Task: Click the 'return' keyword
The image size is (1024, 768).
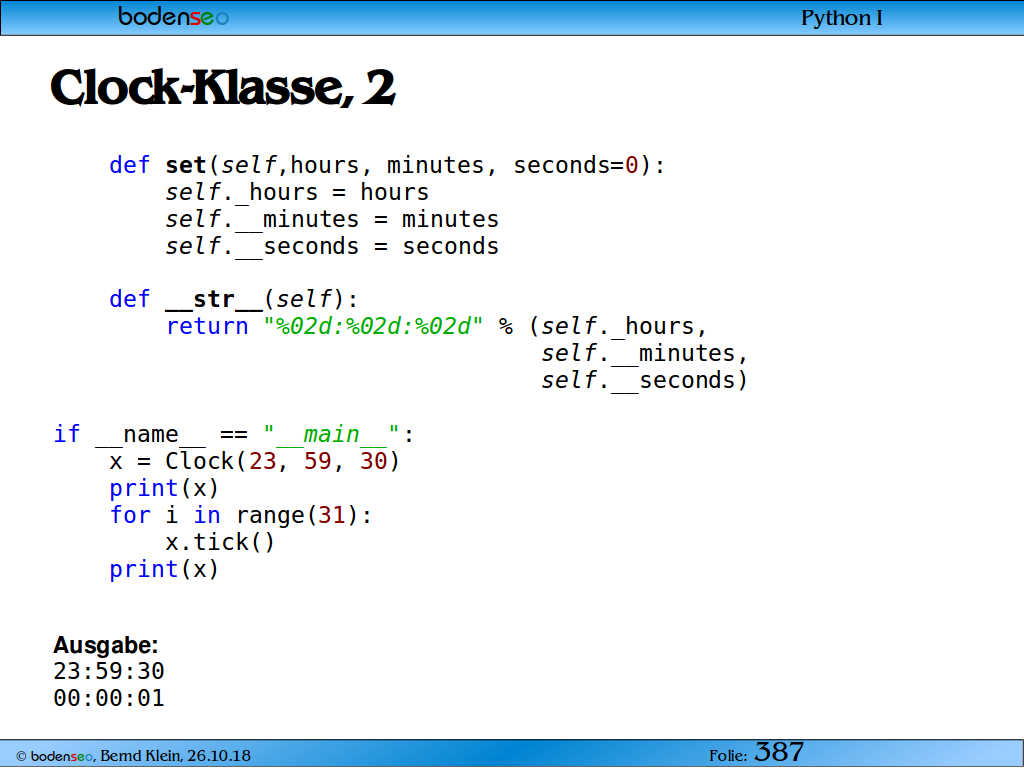Action: point(207,327)
